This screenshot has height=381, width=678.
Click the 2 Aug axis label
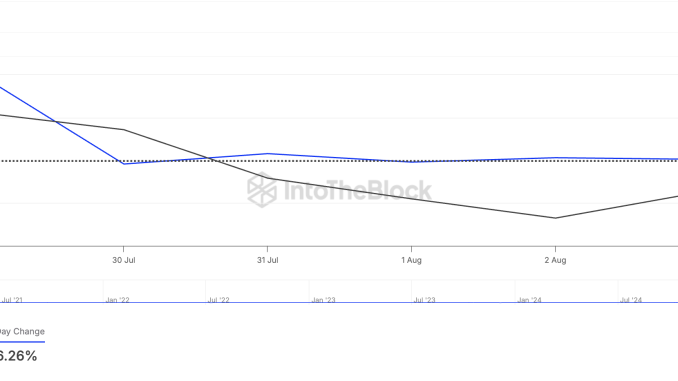tap(555, 260)
